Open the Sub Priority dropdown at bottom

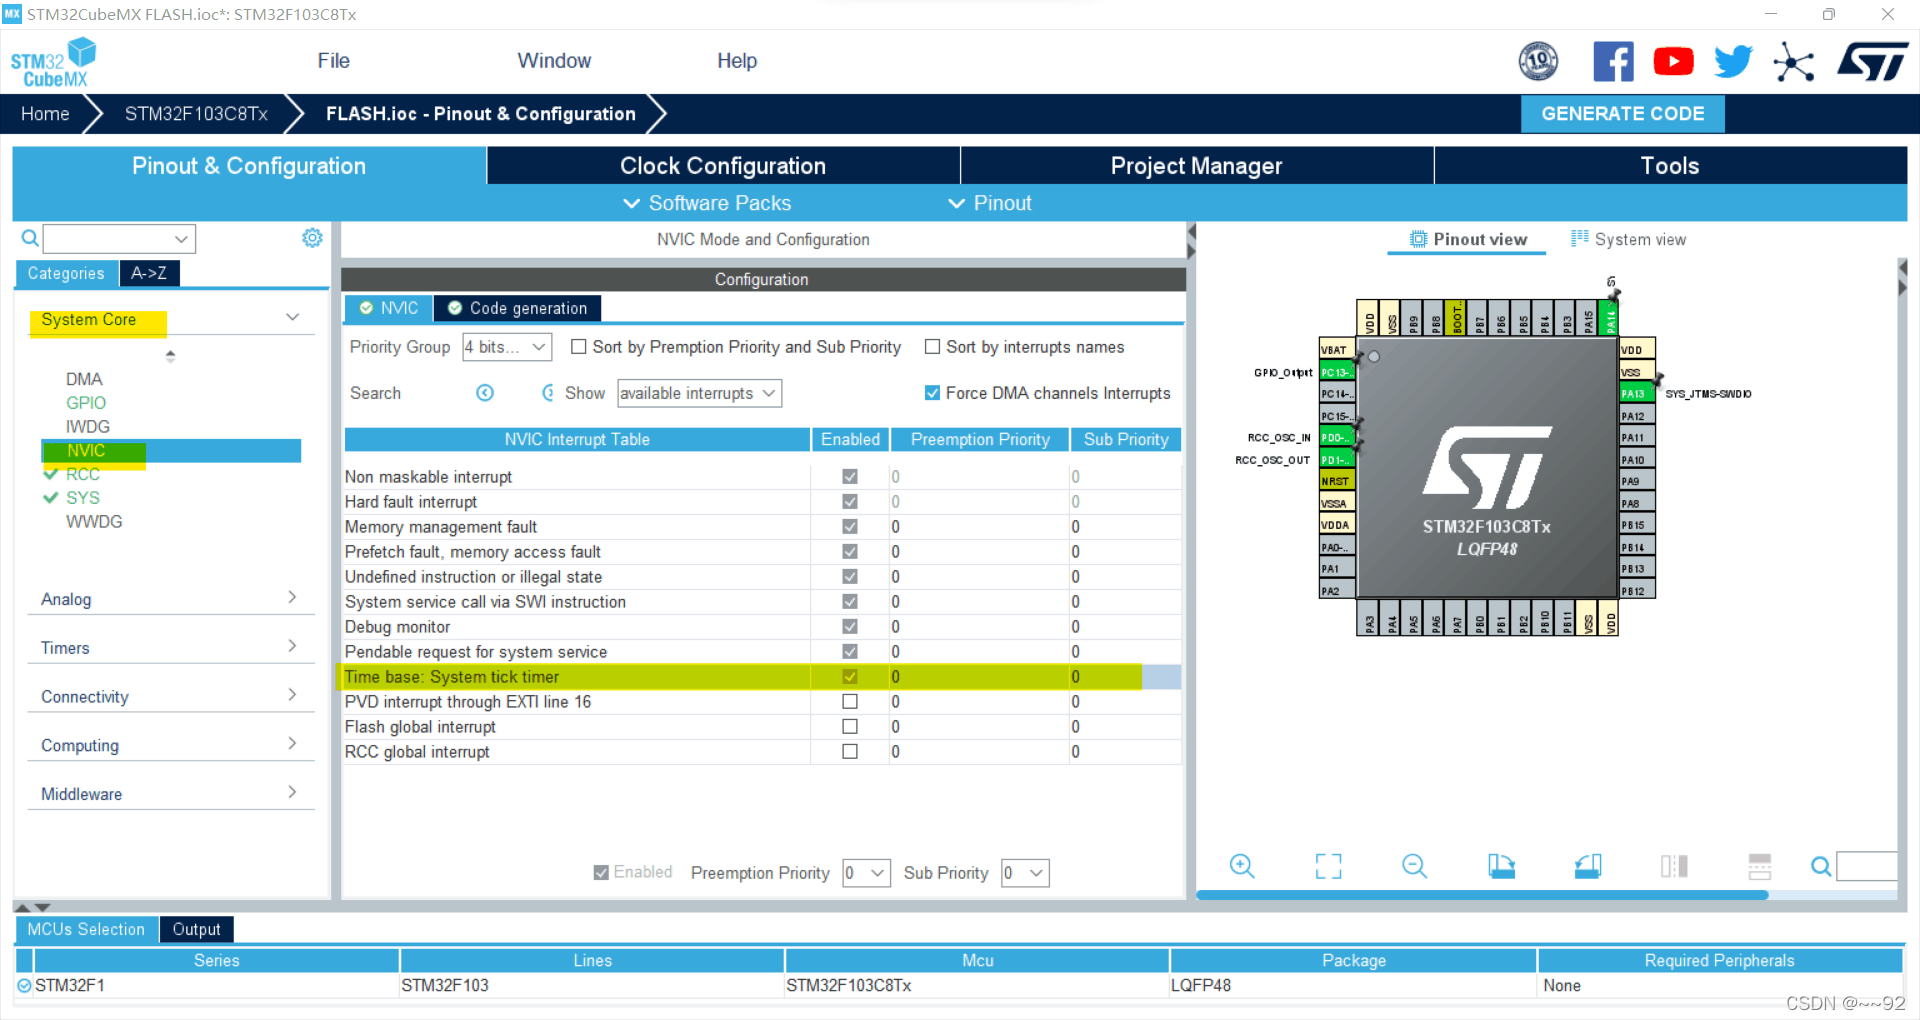(1026, 873)
